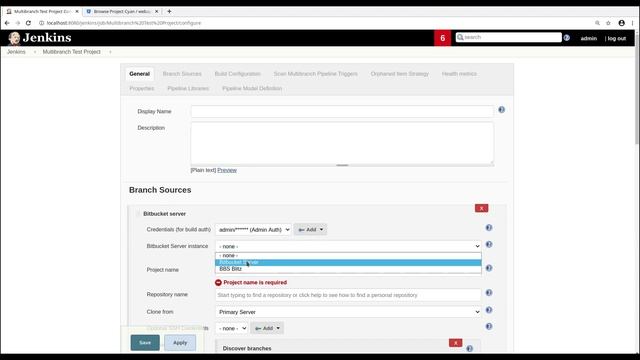Click the Jenkins breadcrumb link
This screenshot has height=360, width=640.
coord(16,52)
